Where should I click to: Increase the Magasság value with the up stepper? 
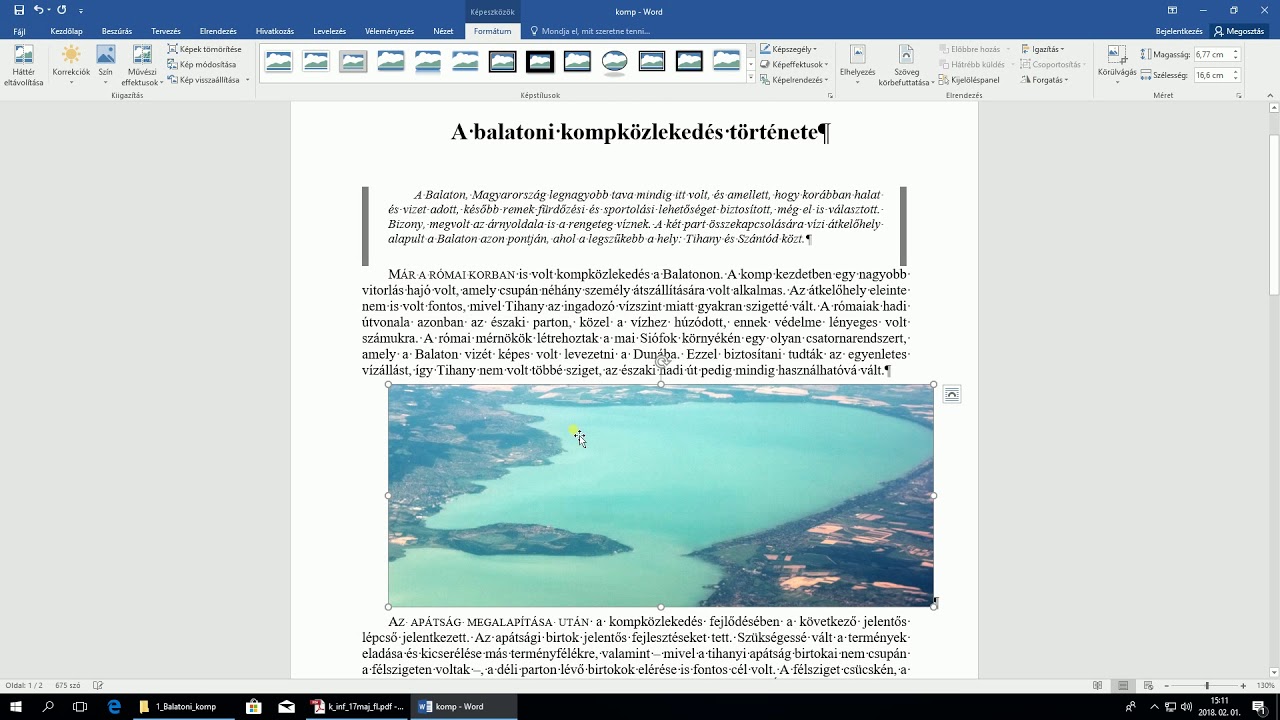(x=1236, y=52)
